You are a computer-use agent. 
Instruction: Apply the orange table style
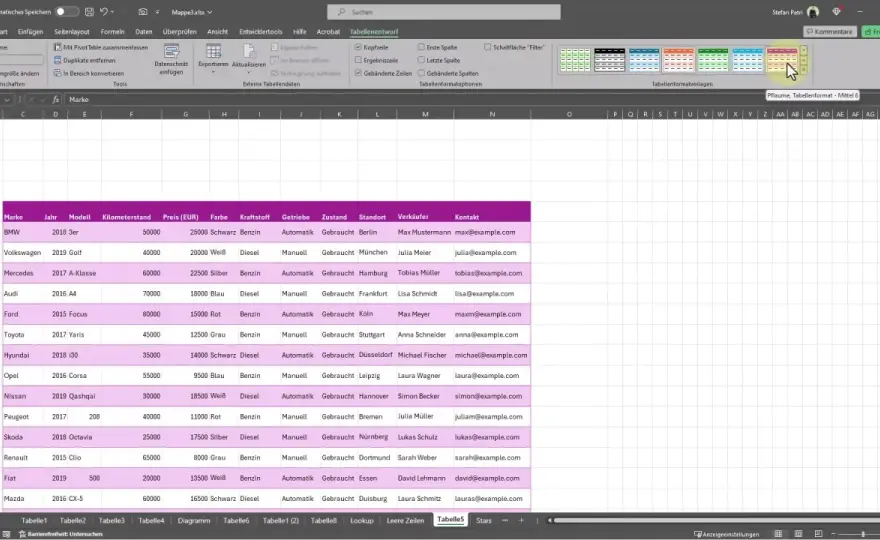pos(679,60)
